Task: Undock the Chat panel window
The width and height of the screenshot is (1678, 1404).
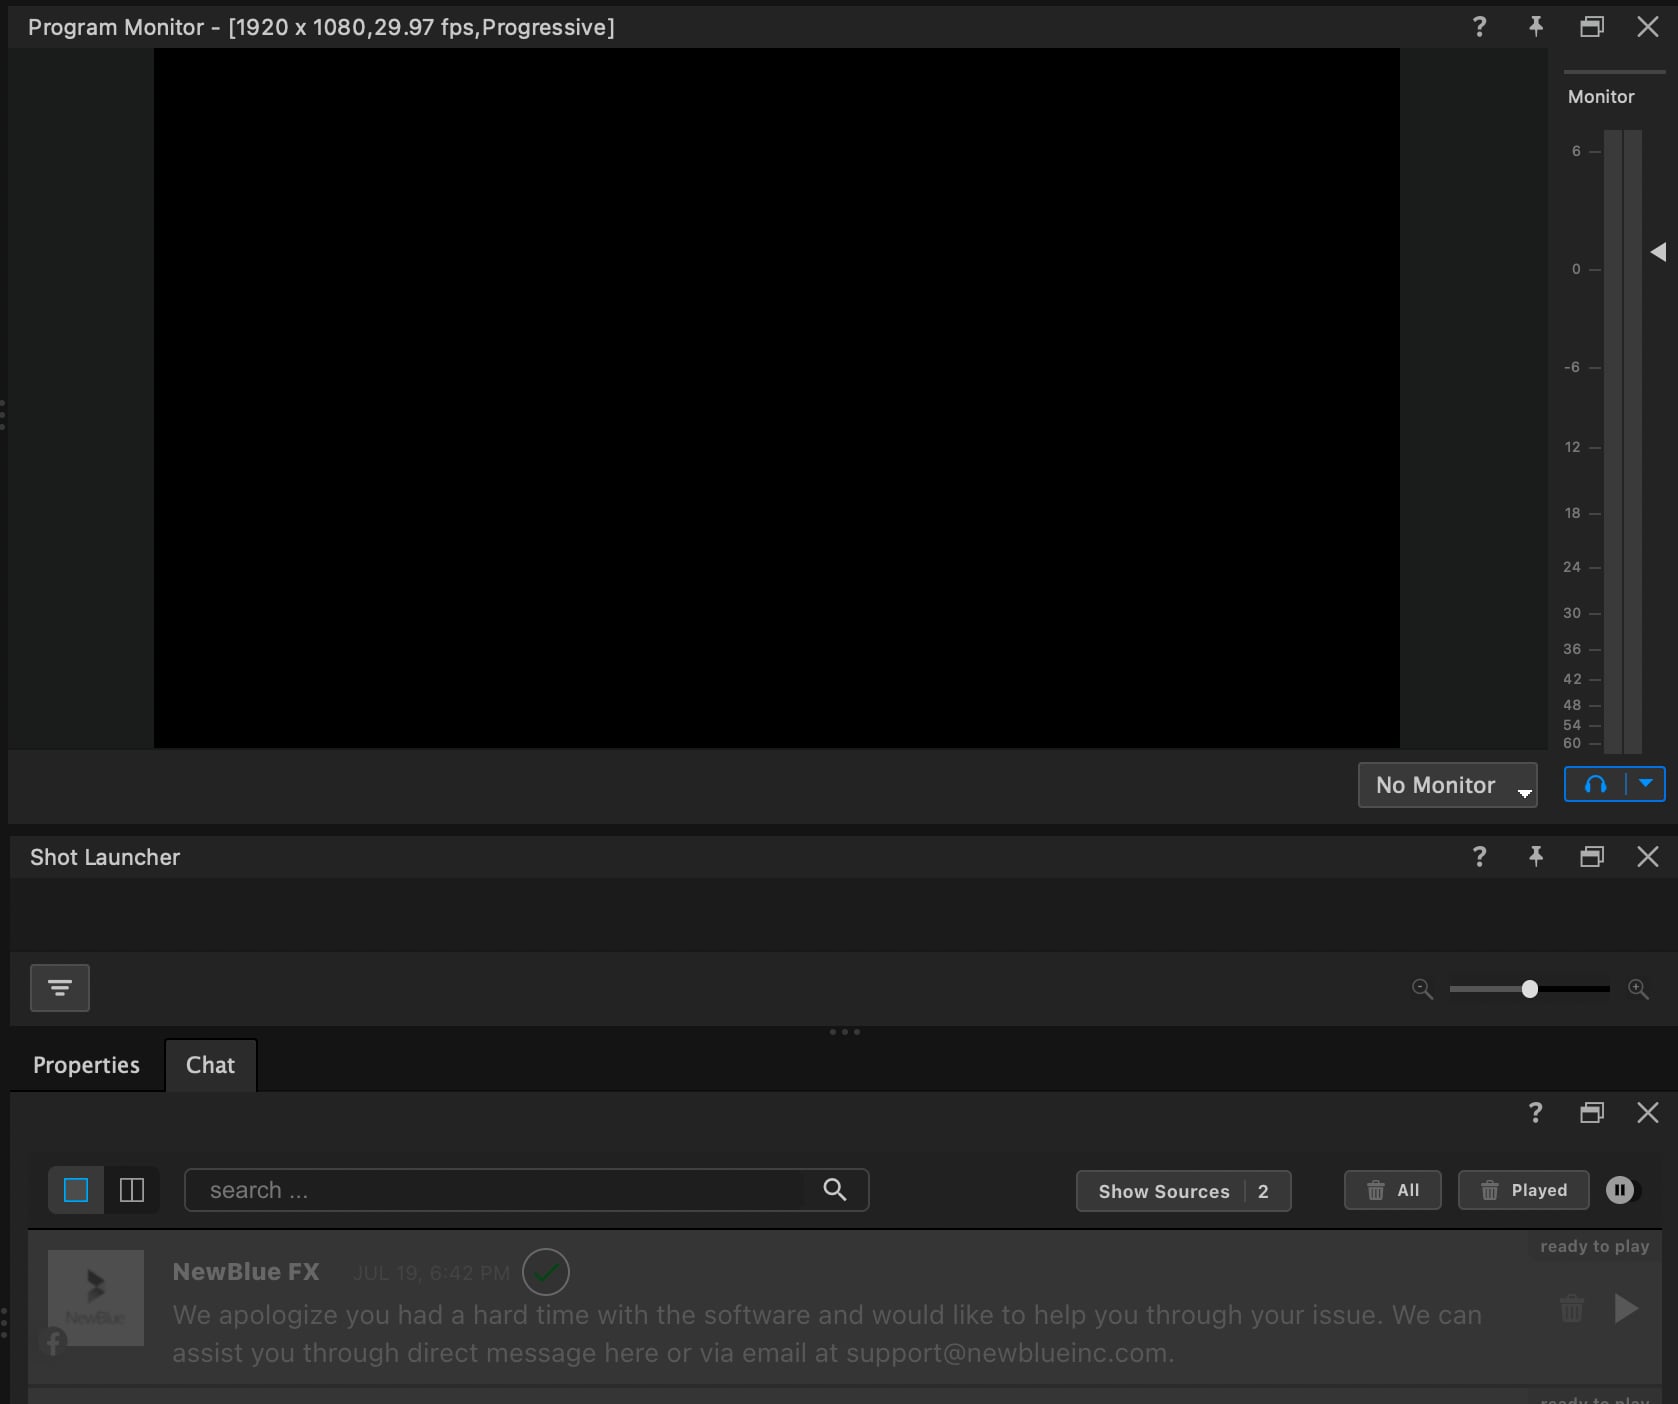Action: [1592, 1113]
